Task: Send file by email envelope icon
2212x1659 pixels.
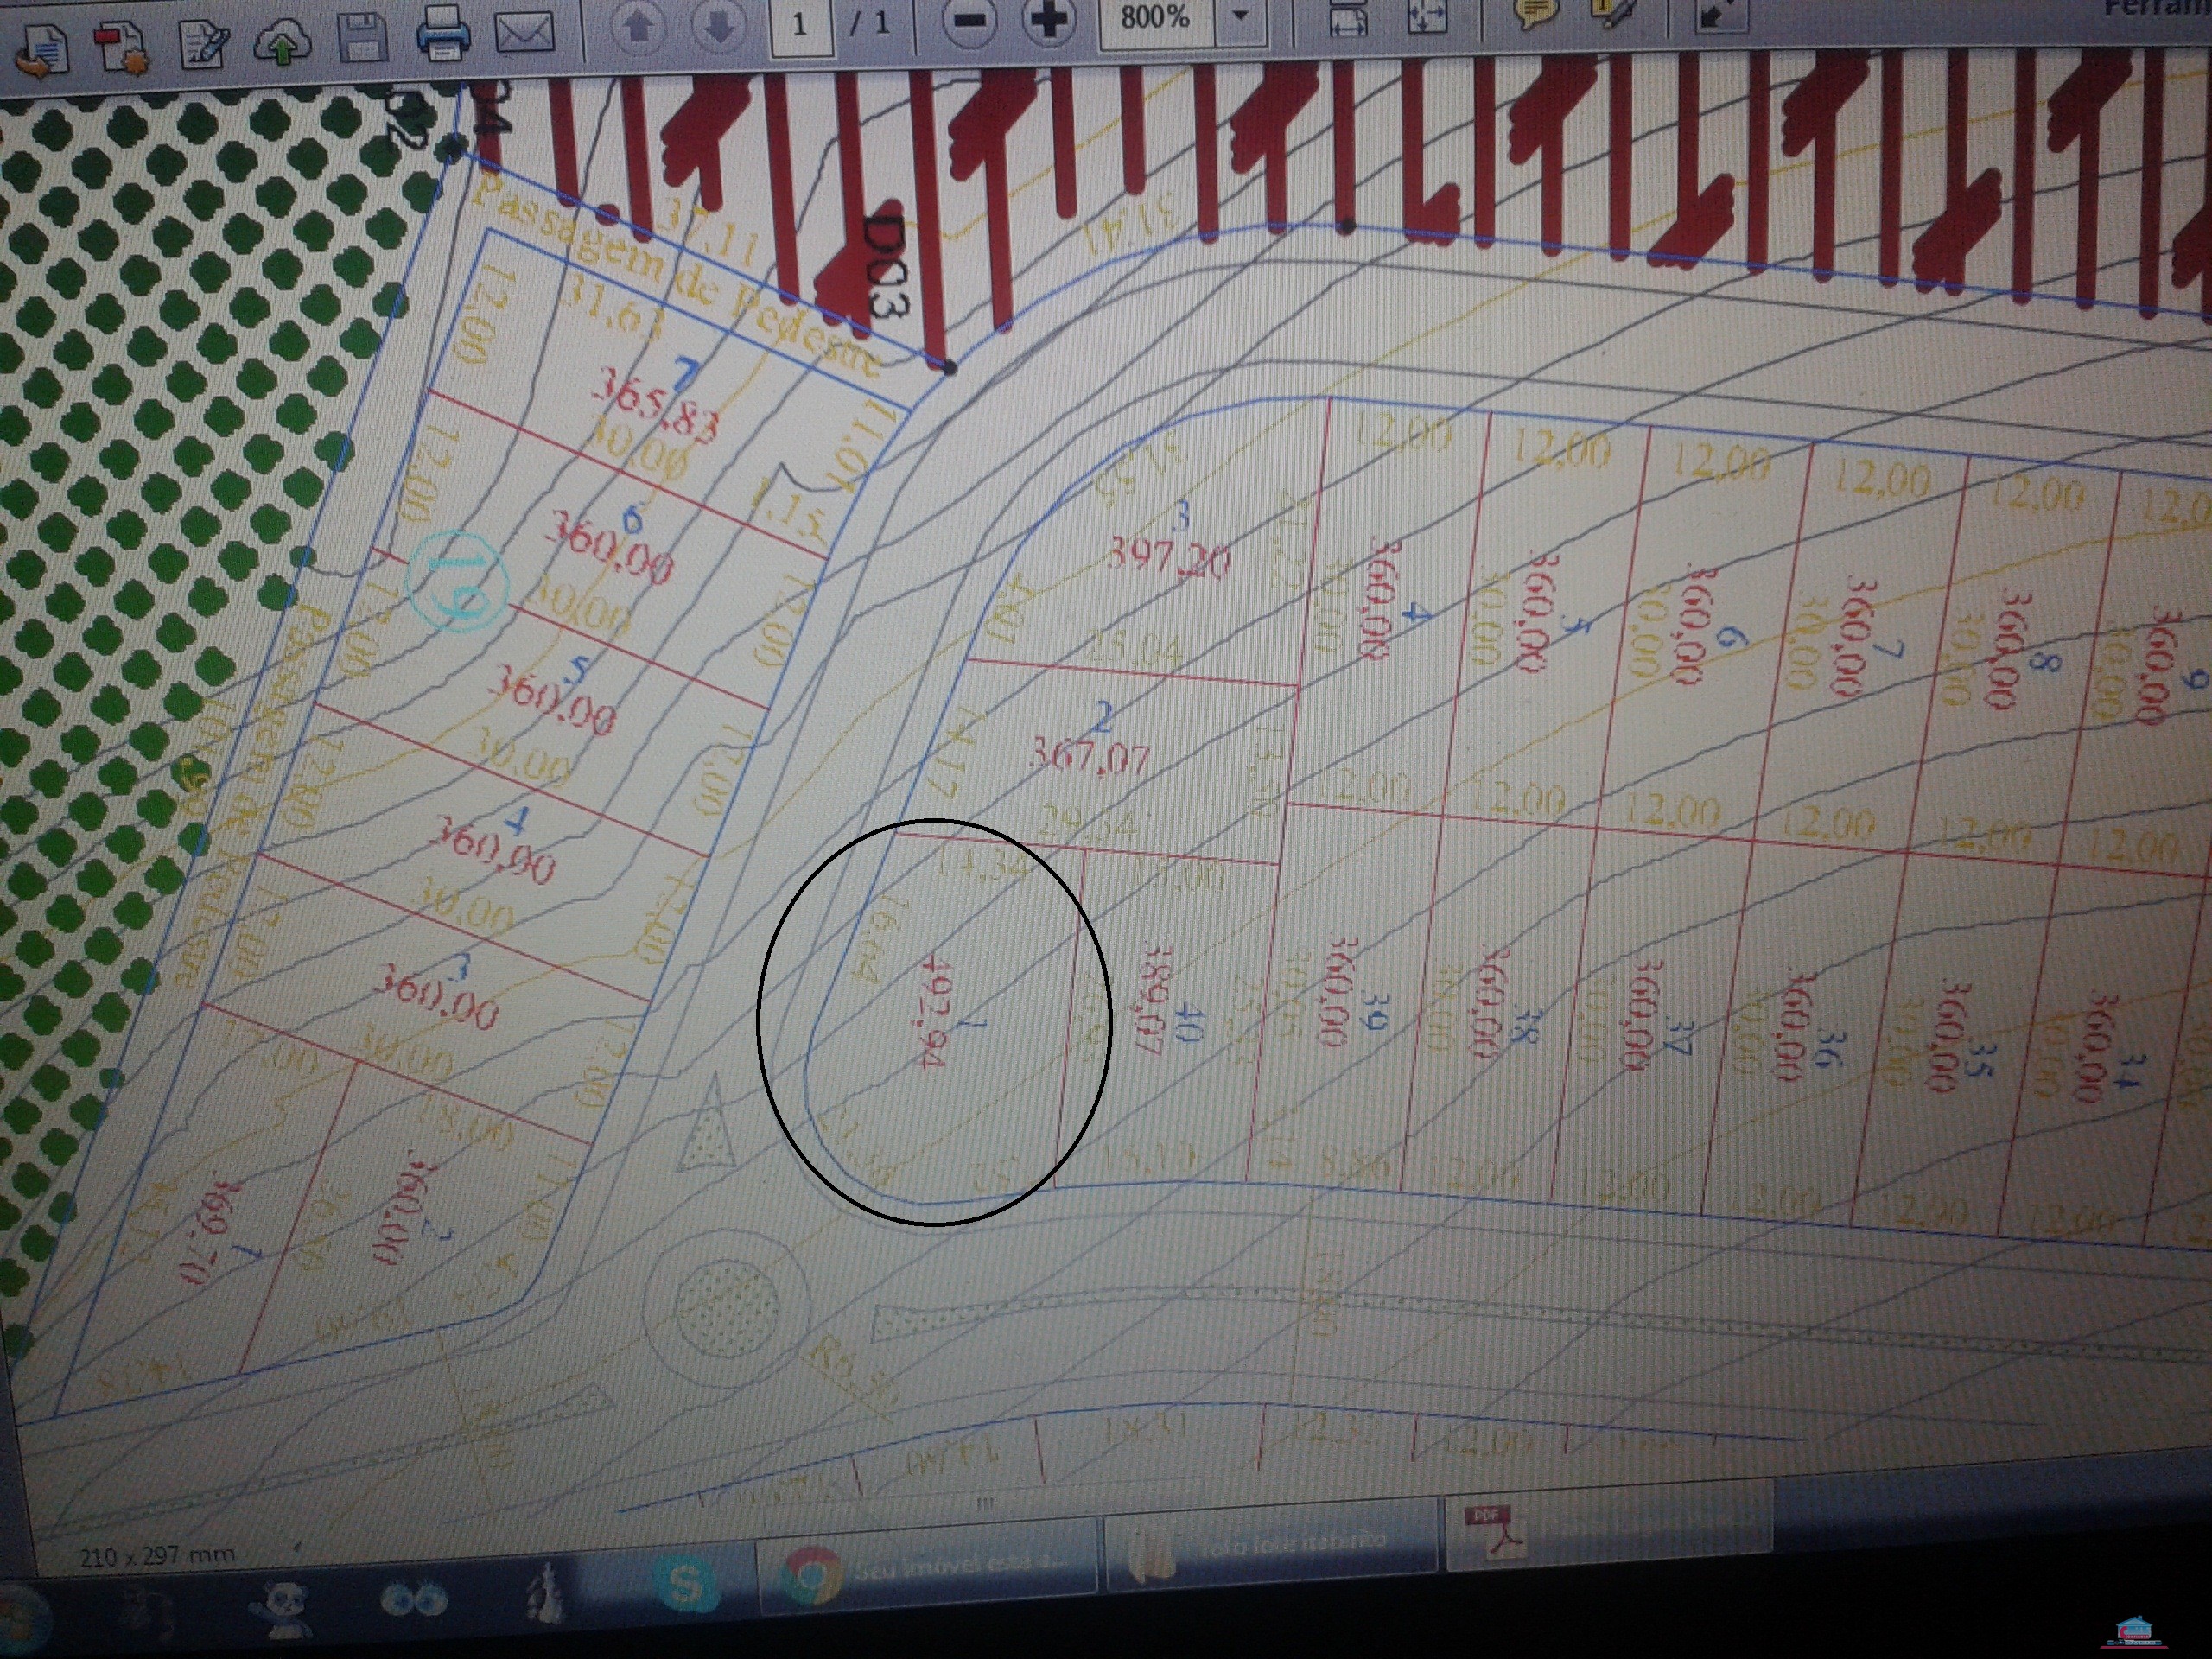Action: tap(524, 31)
